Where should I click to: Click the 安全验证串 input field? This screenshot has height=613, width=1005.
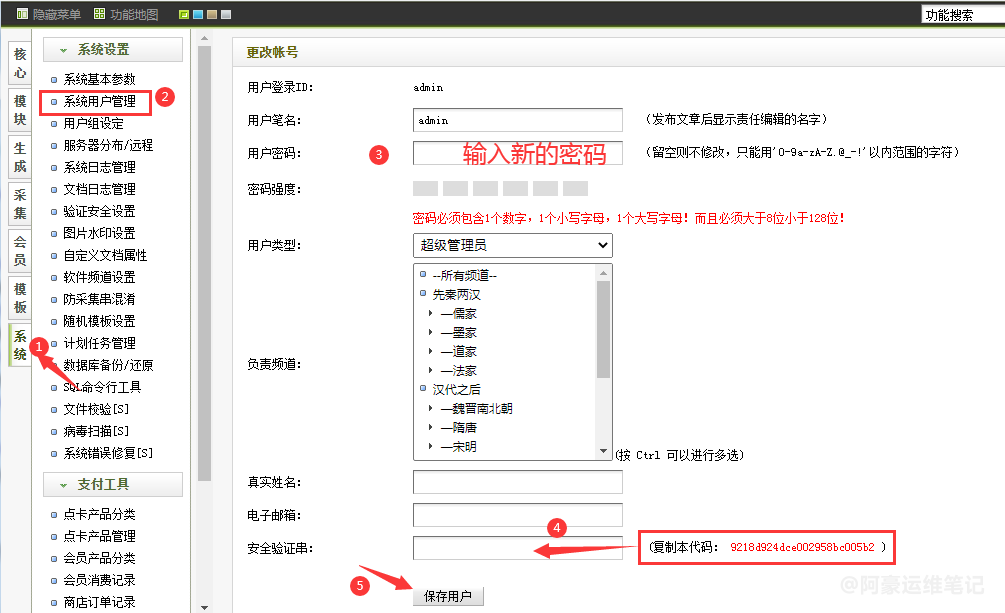[517, 548]
